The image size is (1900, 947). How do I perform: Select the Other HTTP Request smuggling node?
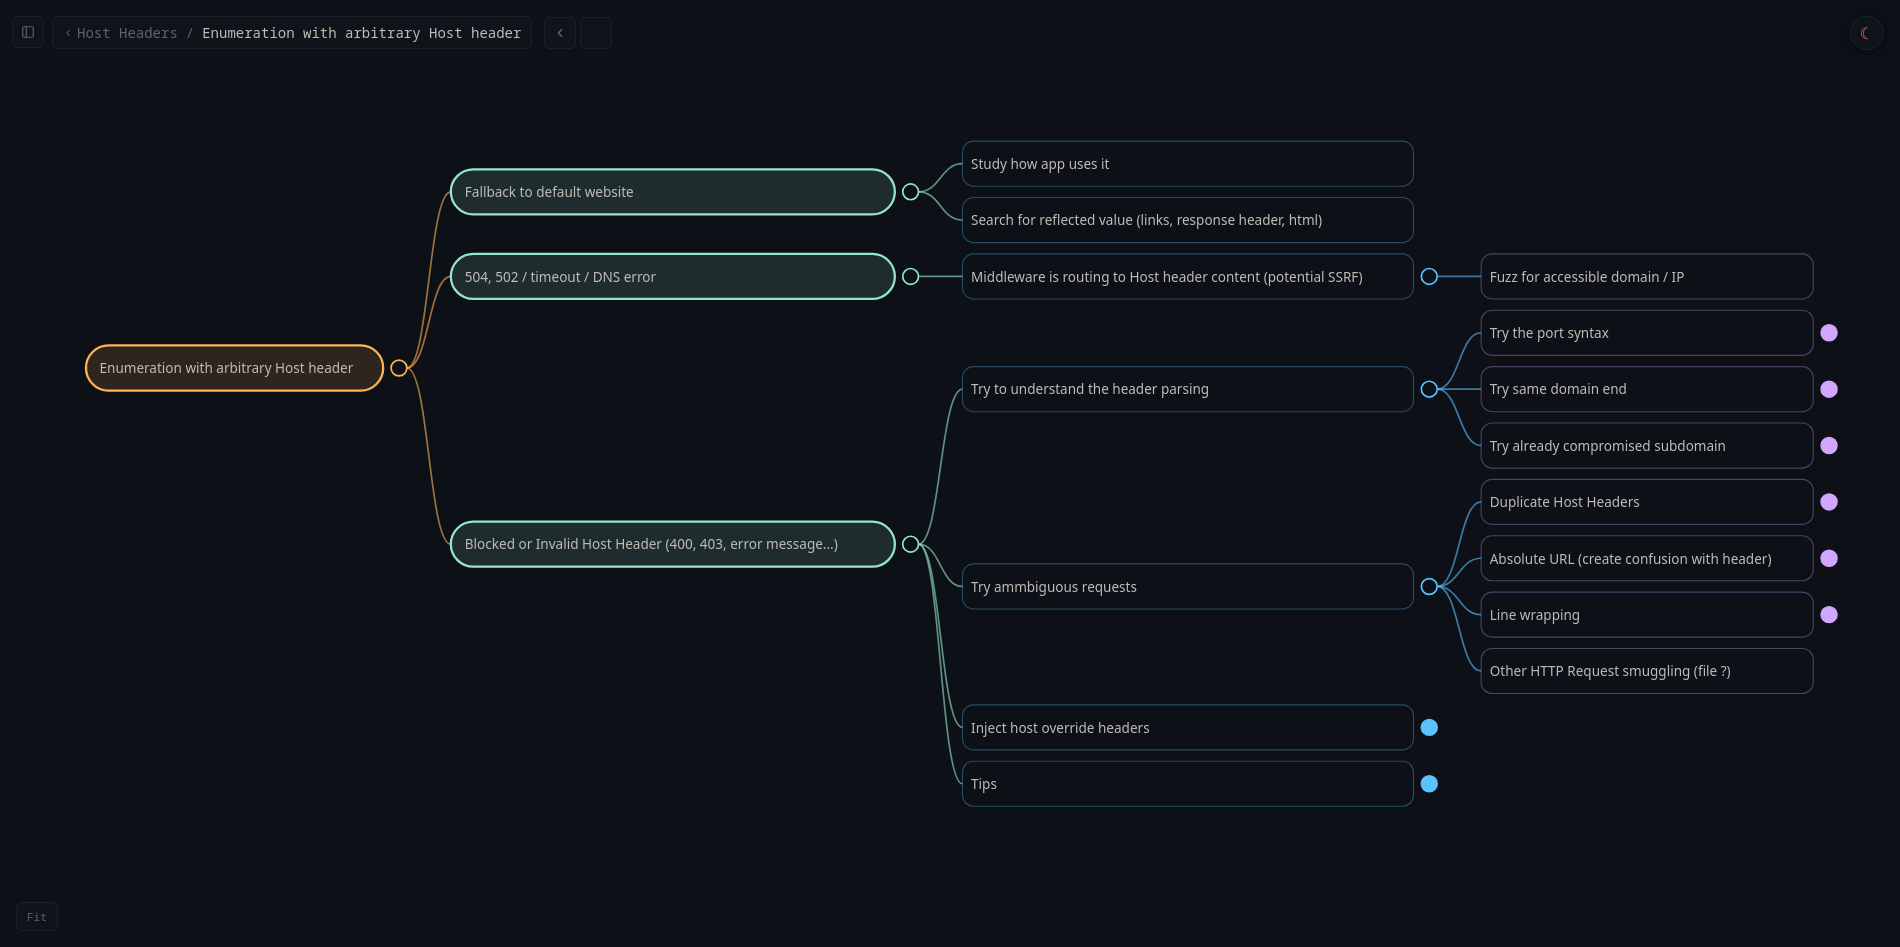click(x=1646, y=671)
